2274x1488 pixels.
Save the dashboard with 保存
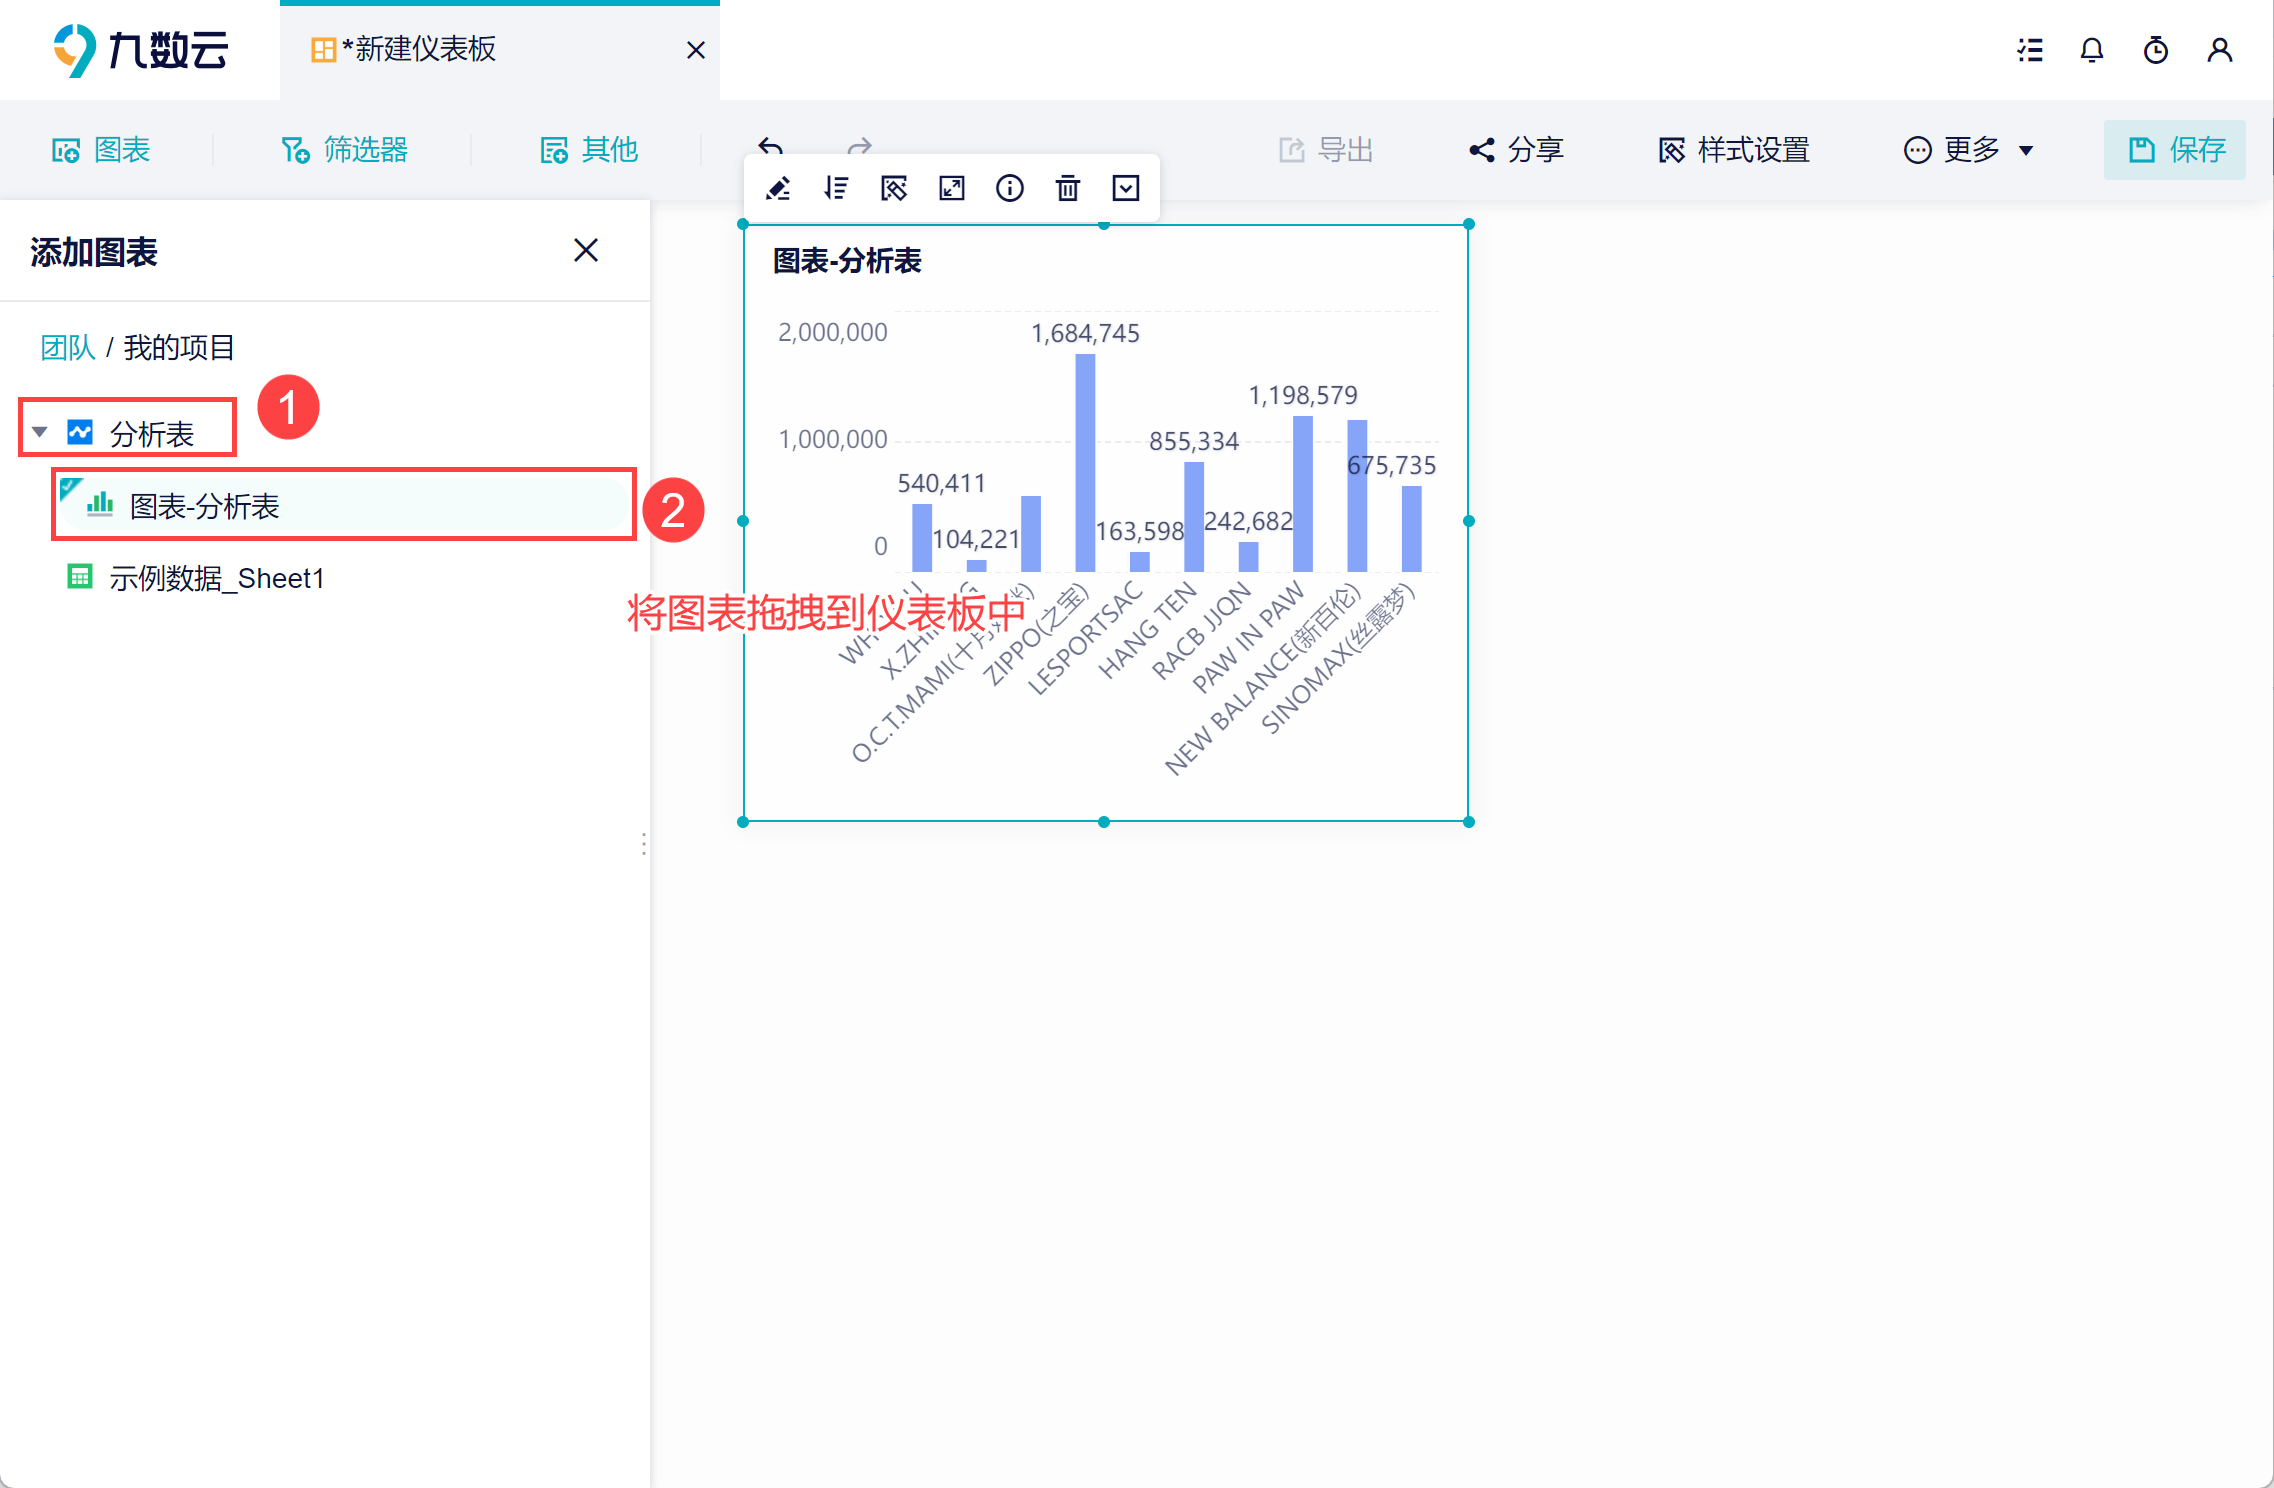(2175, 150)
